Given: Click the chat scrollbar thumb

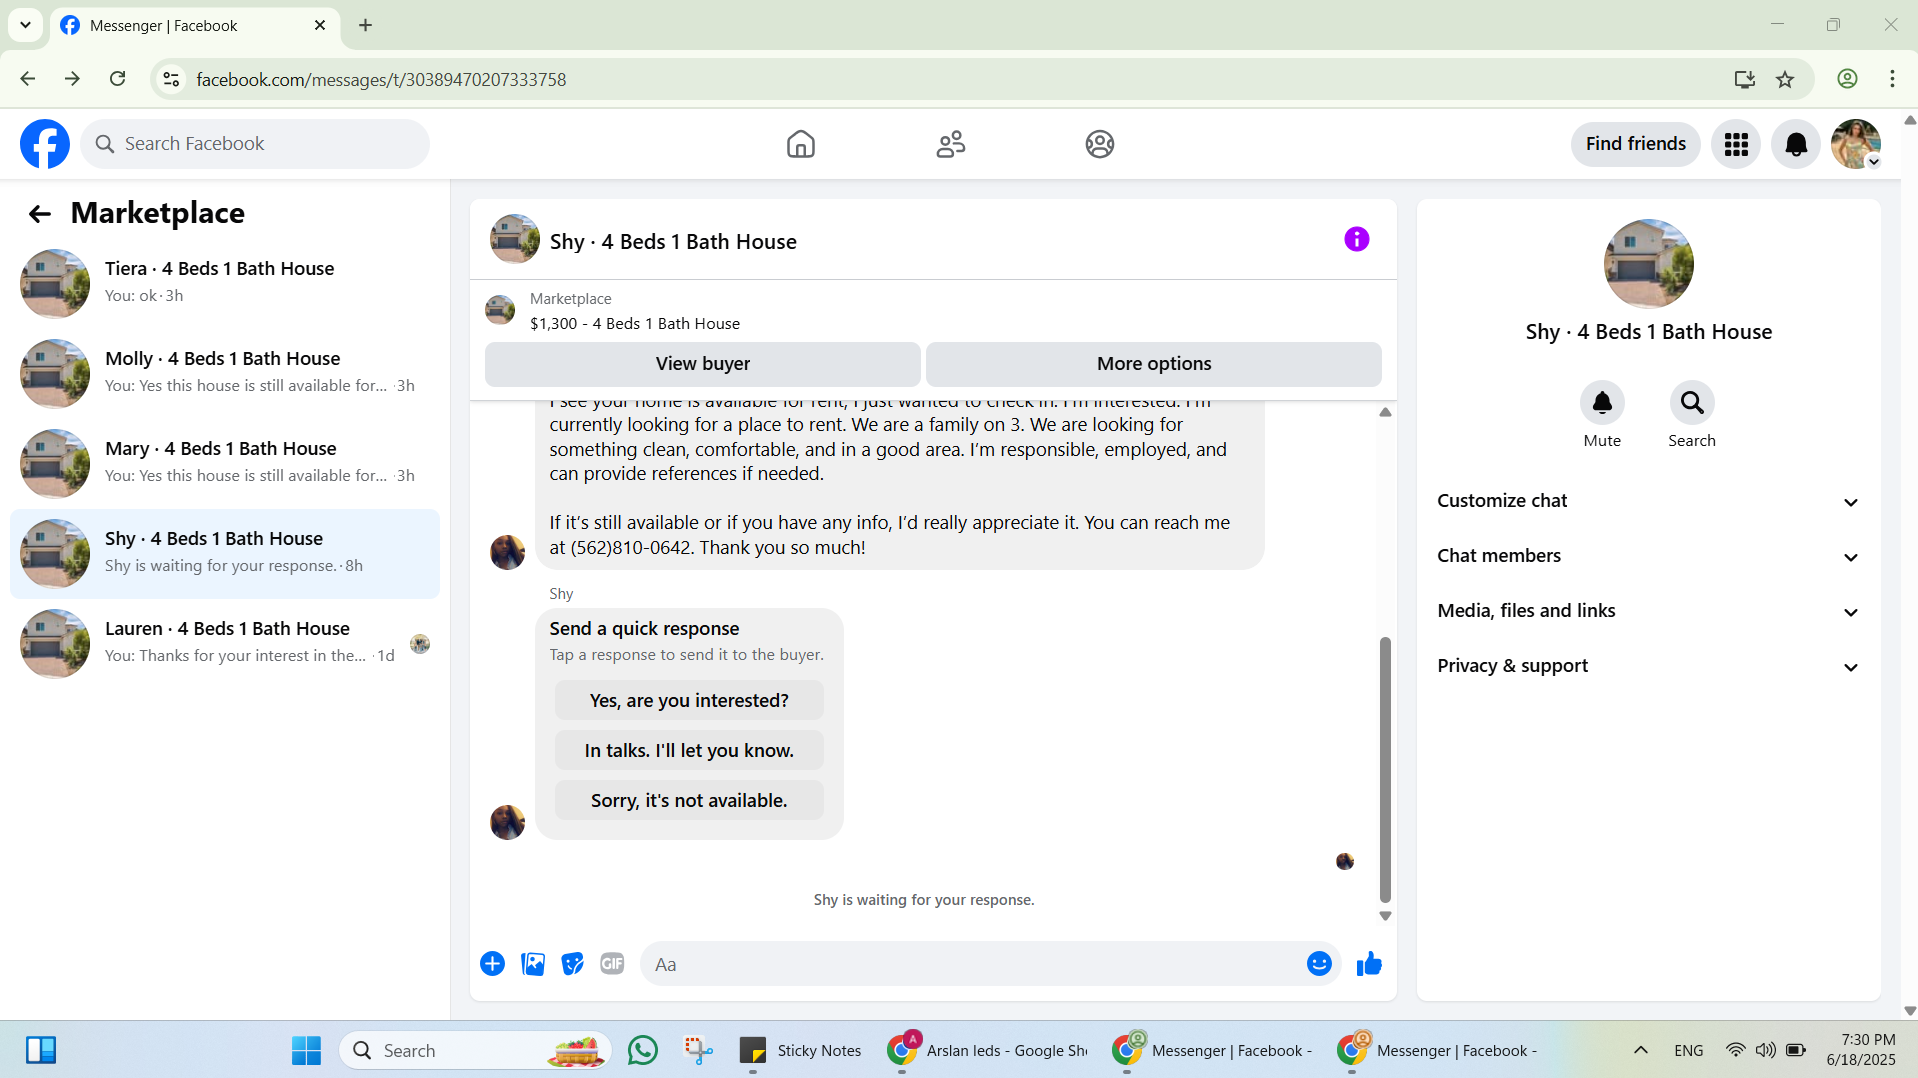Looking at the screenshot, I should pyautogui.click(x=1385, y=770).
